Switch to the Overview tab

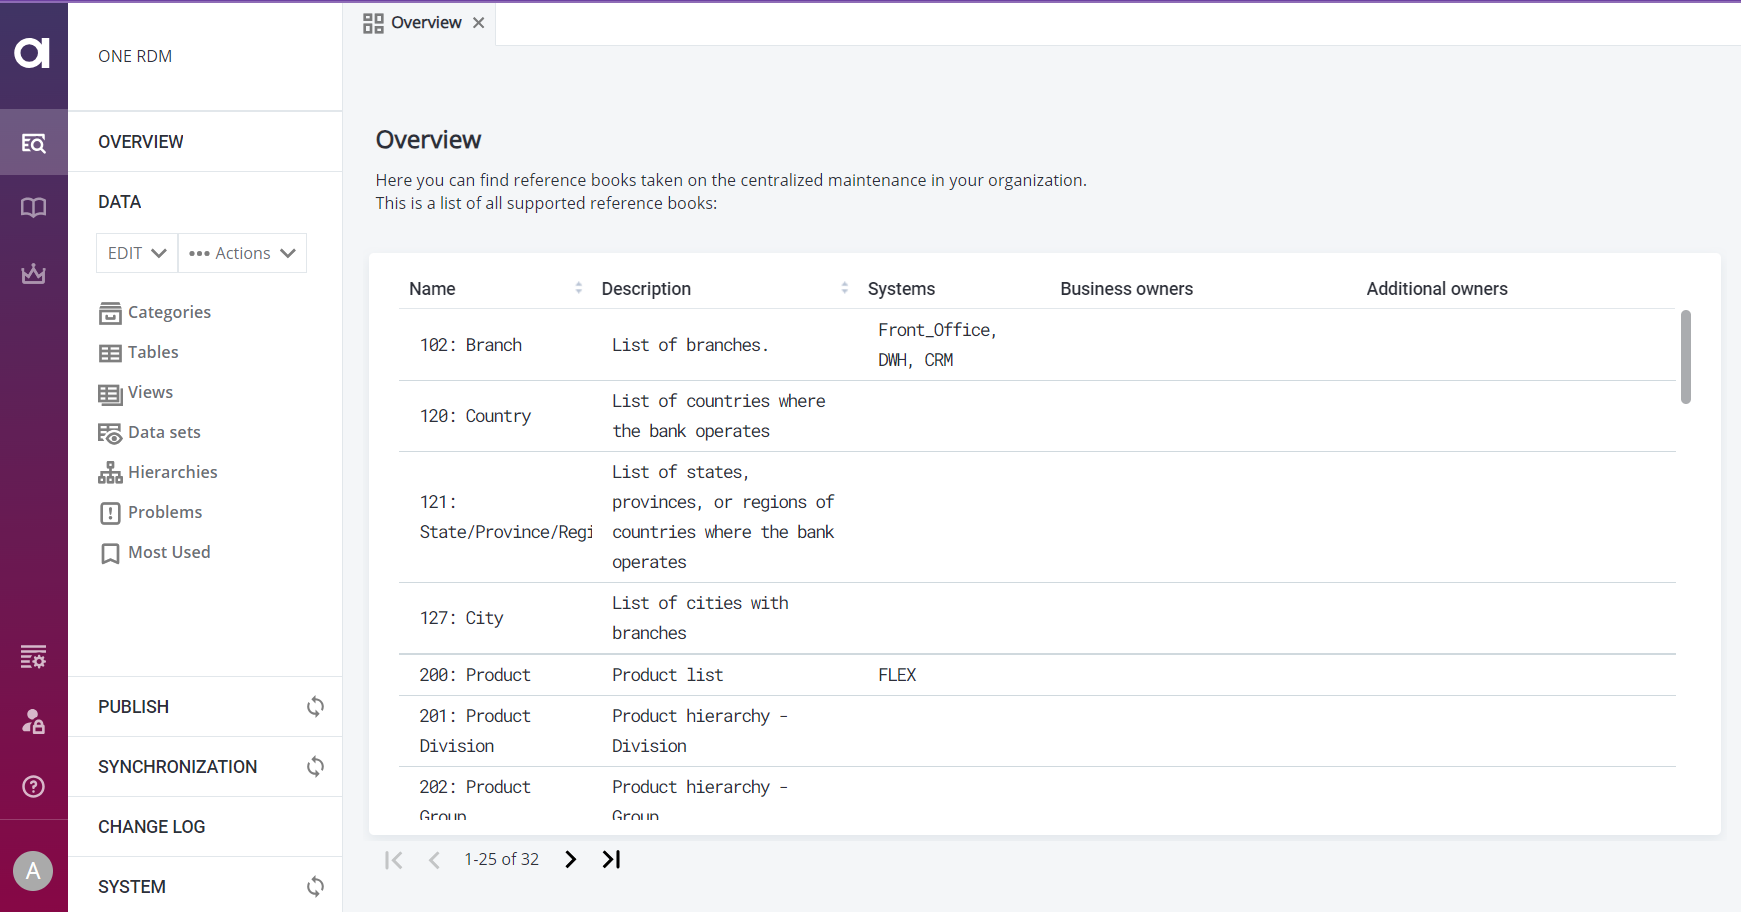[x=427, y=22]
